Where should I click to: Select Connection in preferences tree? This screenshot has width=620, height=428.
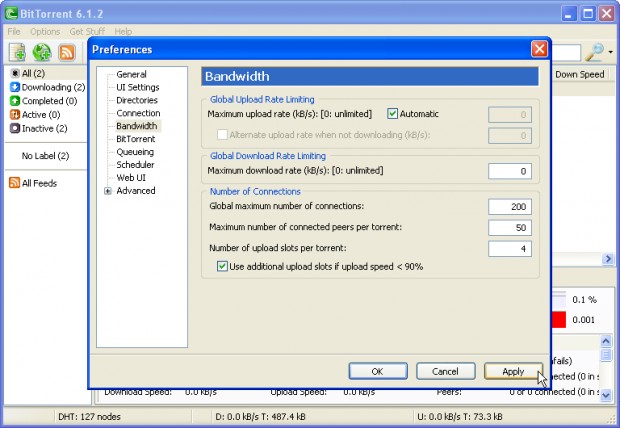(138, 113)
